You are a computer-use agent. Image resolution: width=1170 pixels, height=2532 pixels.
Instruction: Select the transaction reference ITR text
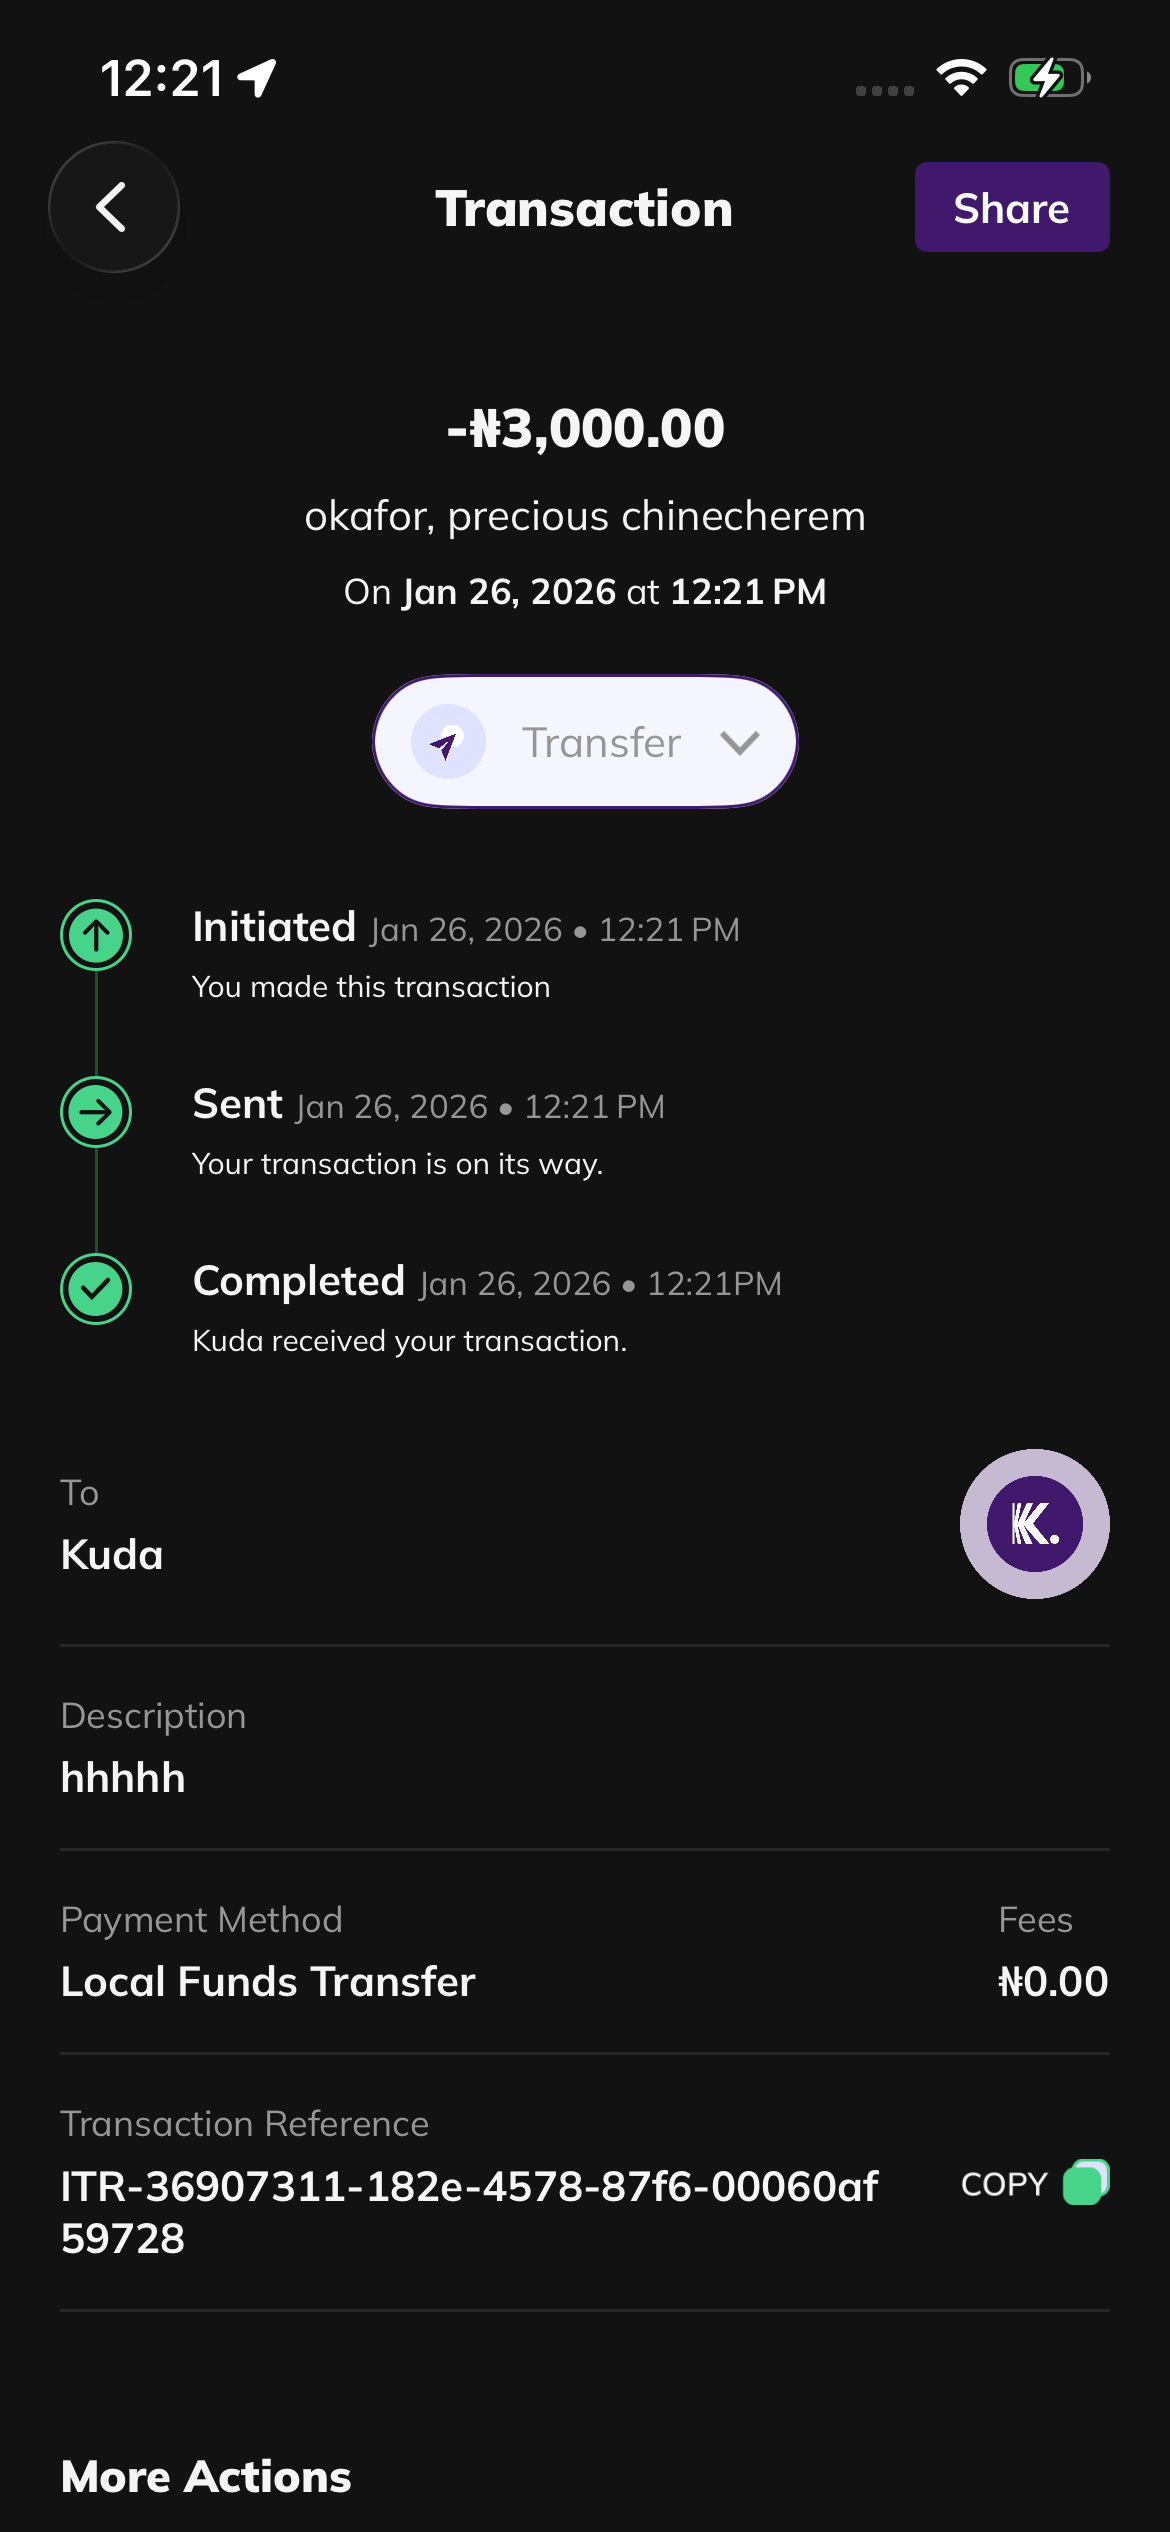pos(468,2212)
